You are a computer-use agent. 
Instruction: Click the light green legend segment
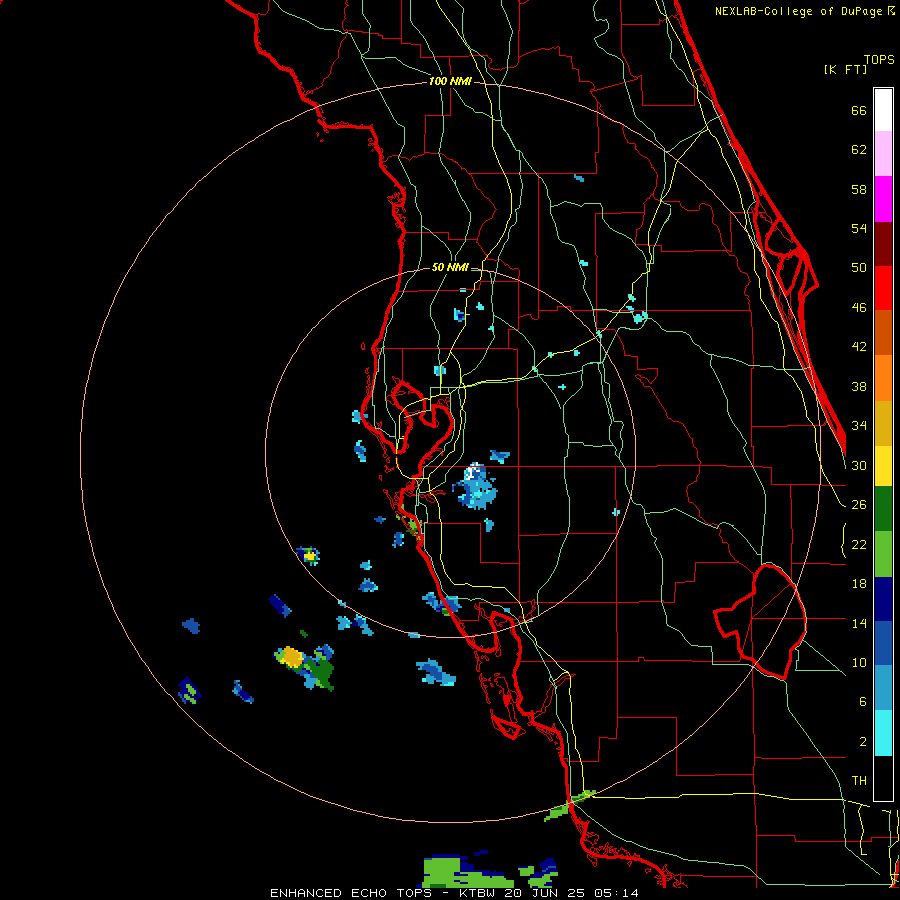(883, 554)
